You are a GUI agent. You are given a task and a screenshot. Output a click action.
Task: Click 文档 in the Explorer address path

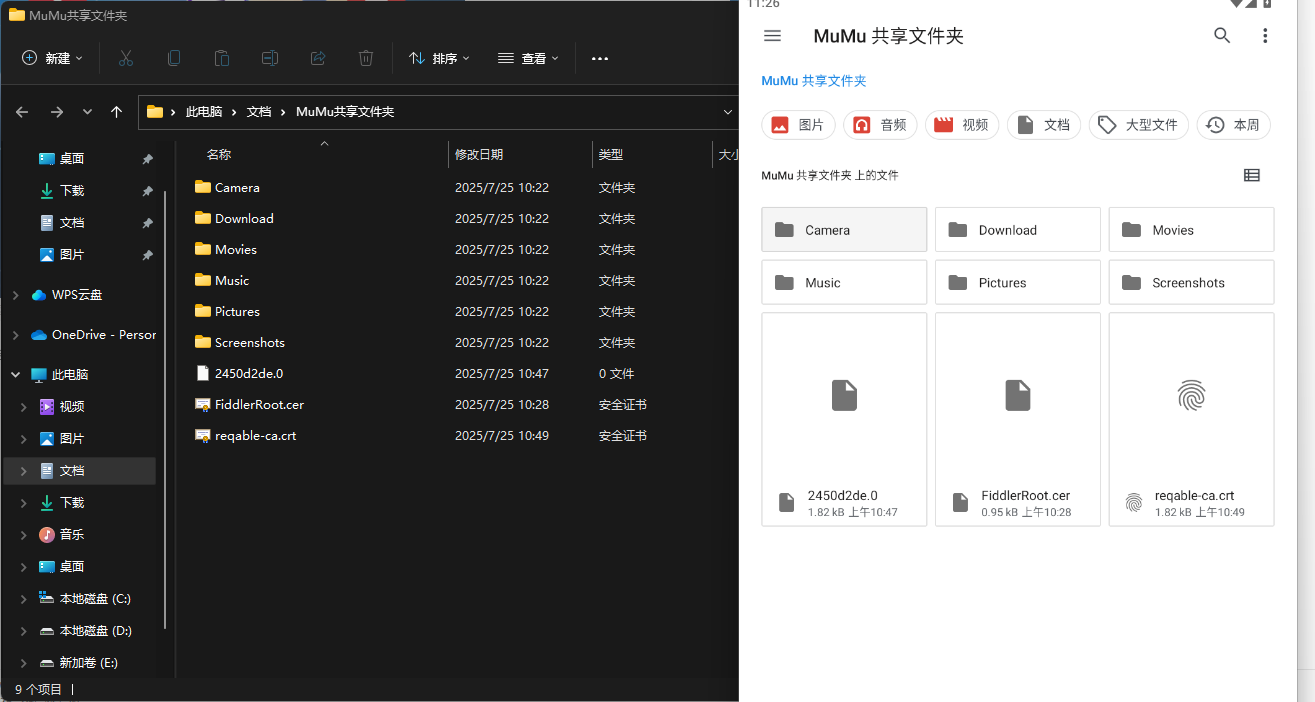pos(259,112)
